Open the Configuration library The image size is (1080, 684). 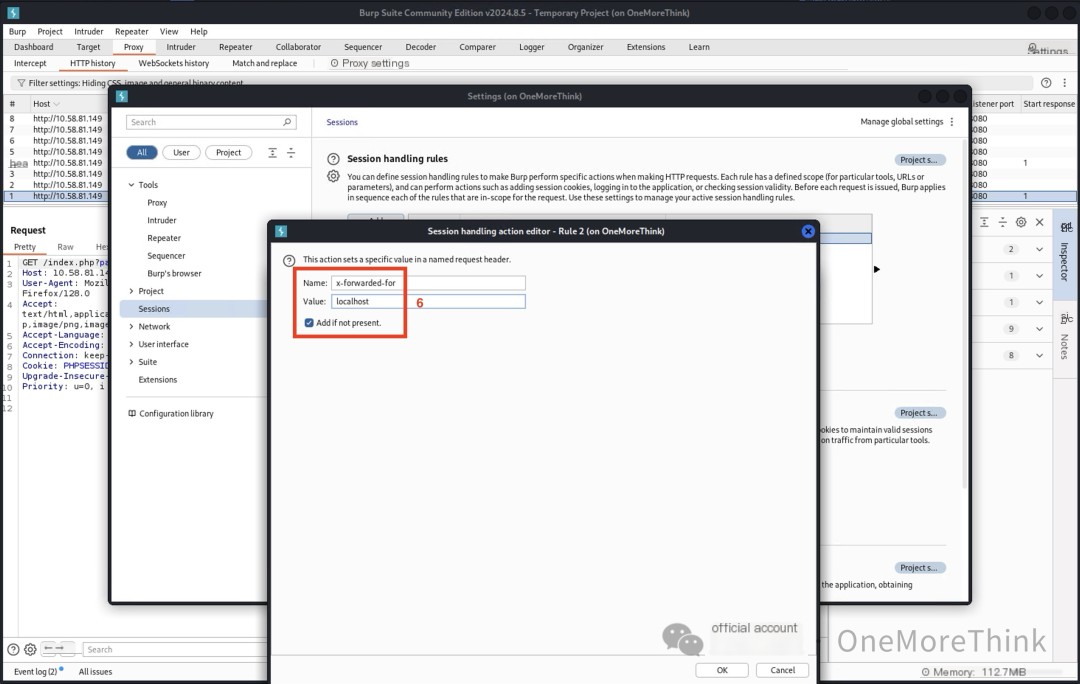coord(171,413)
